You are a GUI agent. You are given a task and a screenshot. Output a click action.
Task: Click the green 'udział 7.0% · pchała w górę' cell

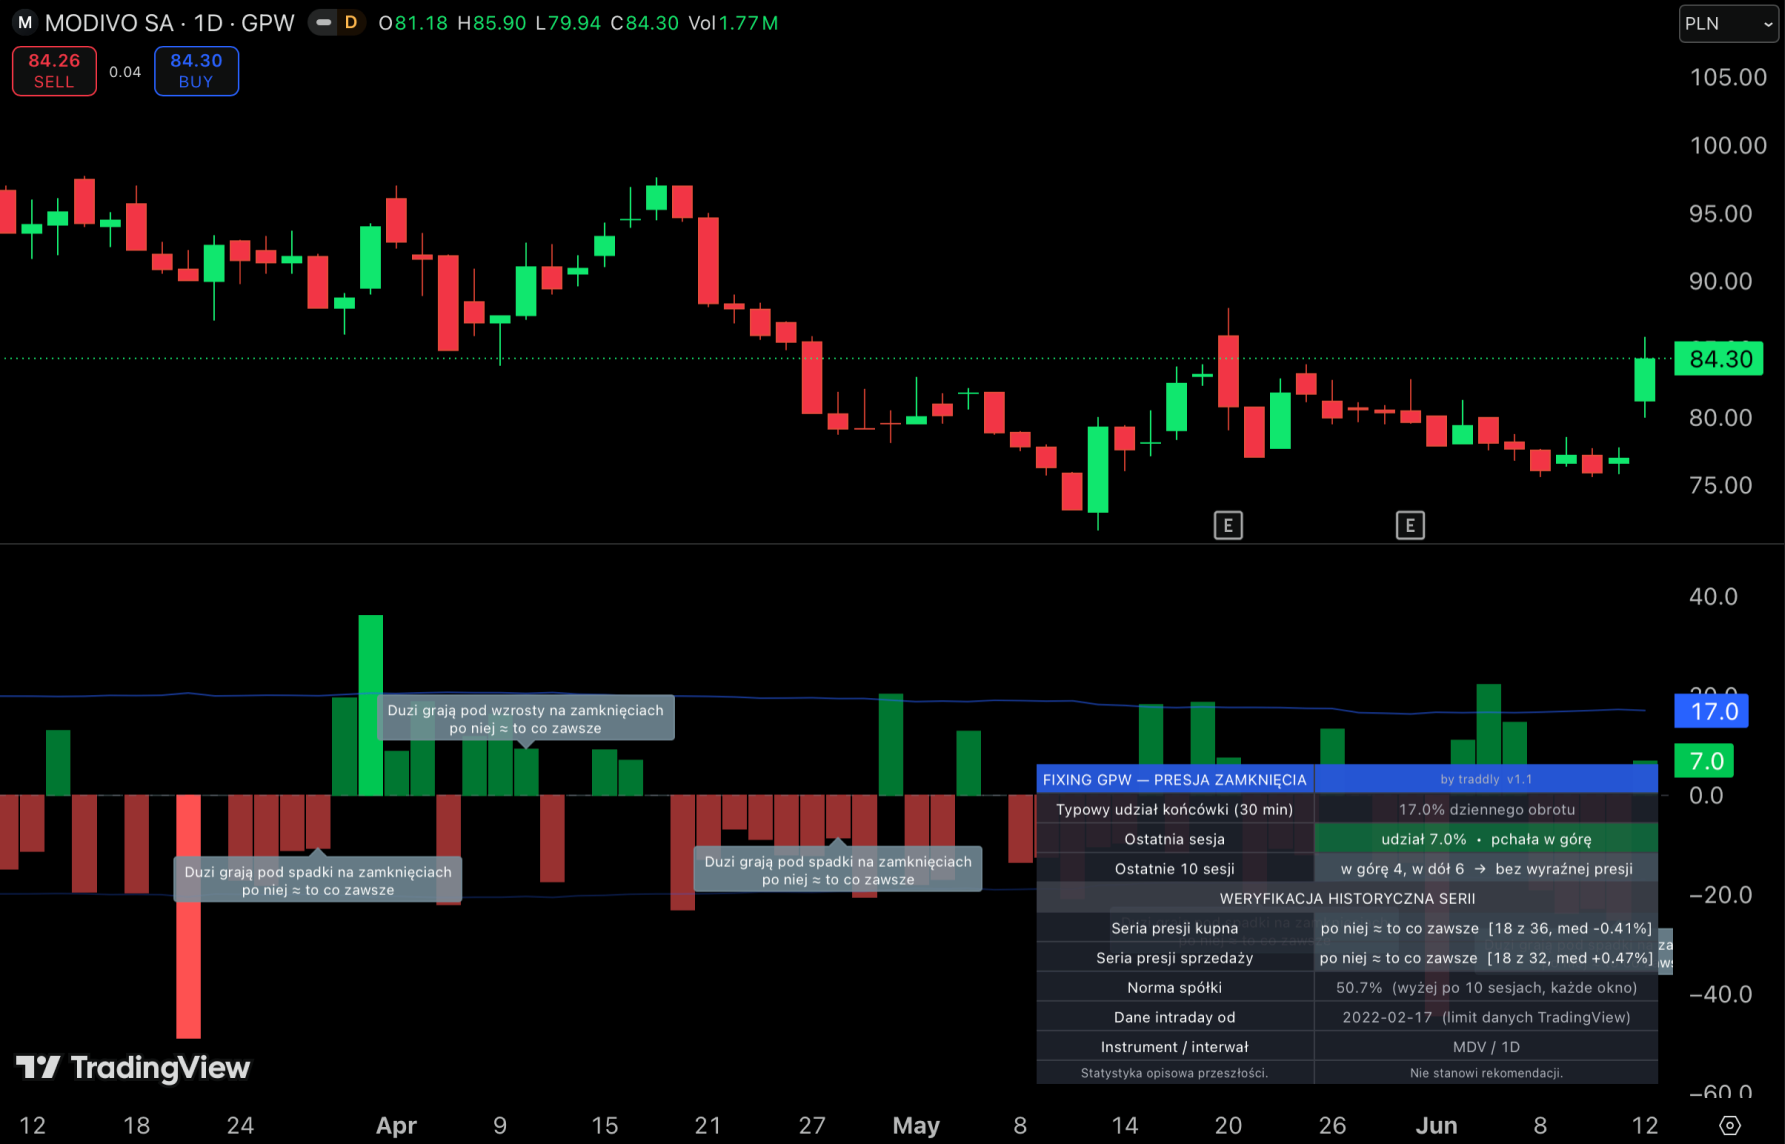[x=1486, y=839]
